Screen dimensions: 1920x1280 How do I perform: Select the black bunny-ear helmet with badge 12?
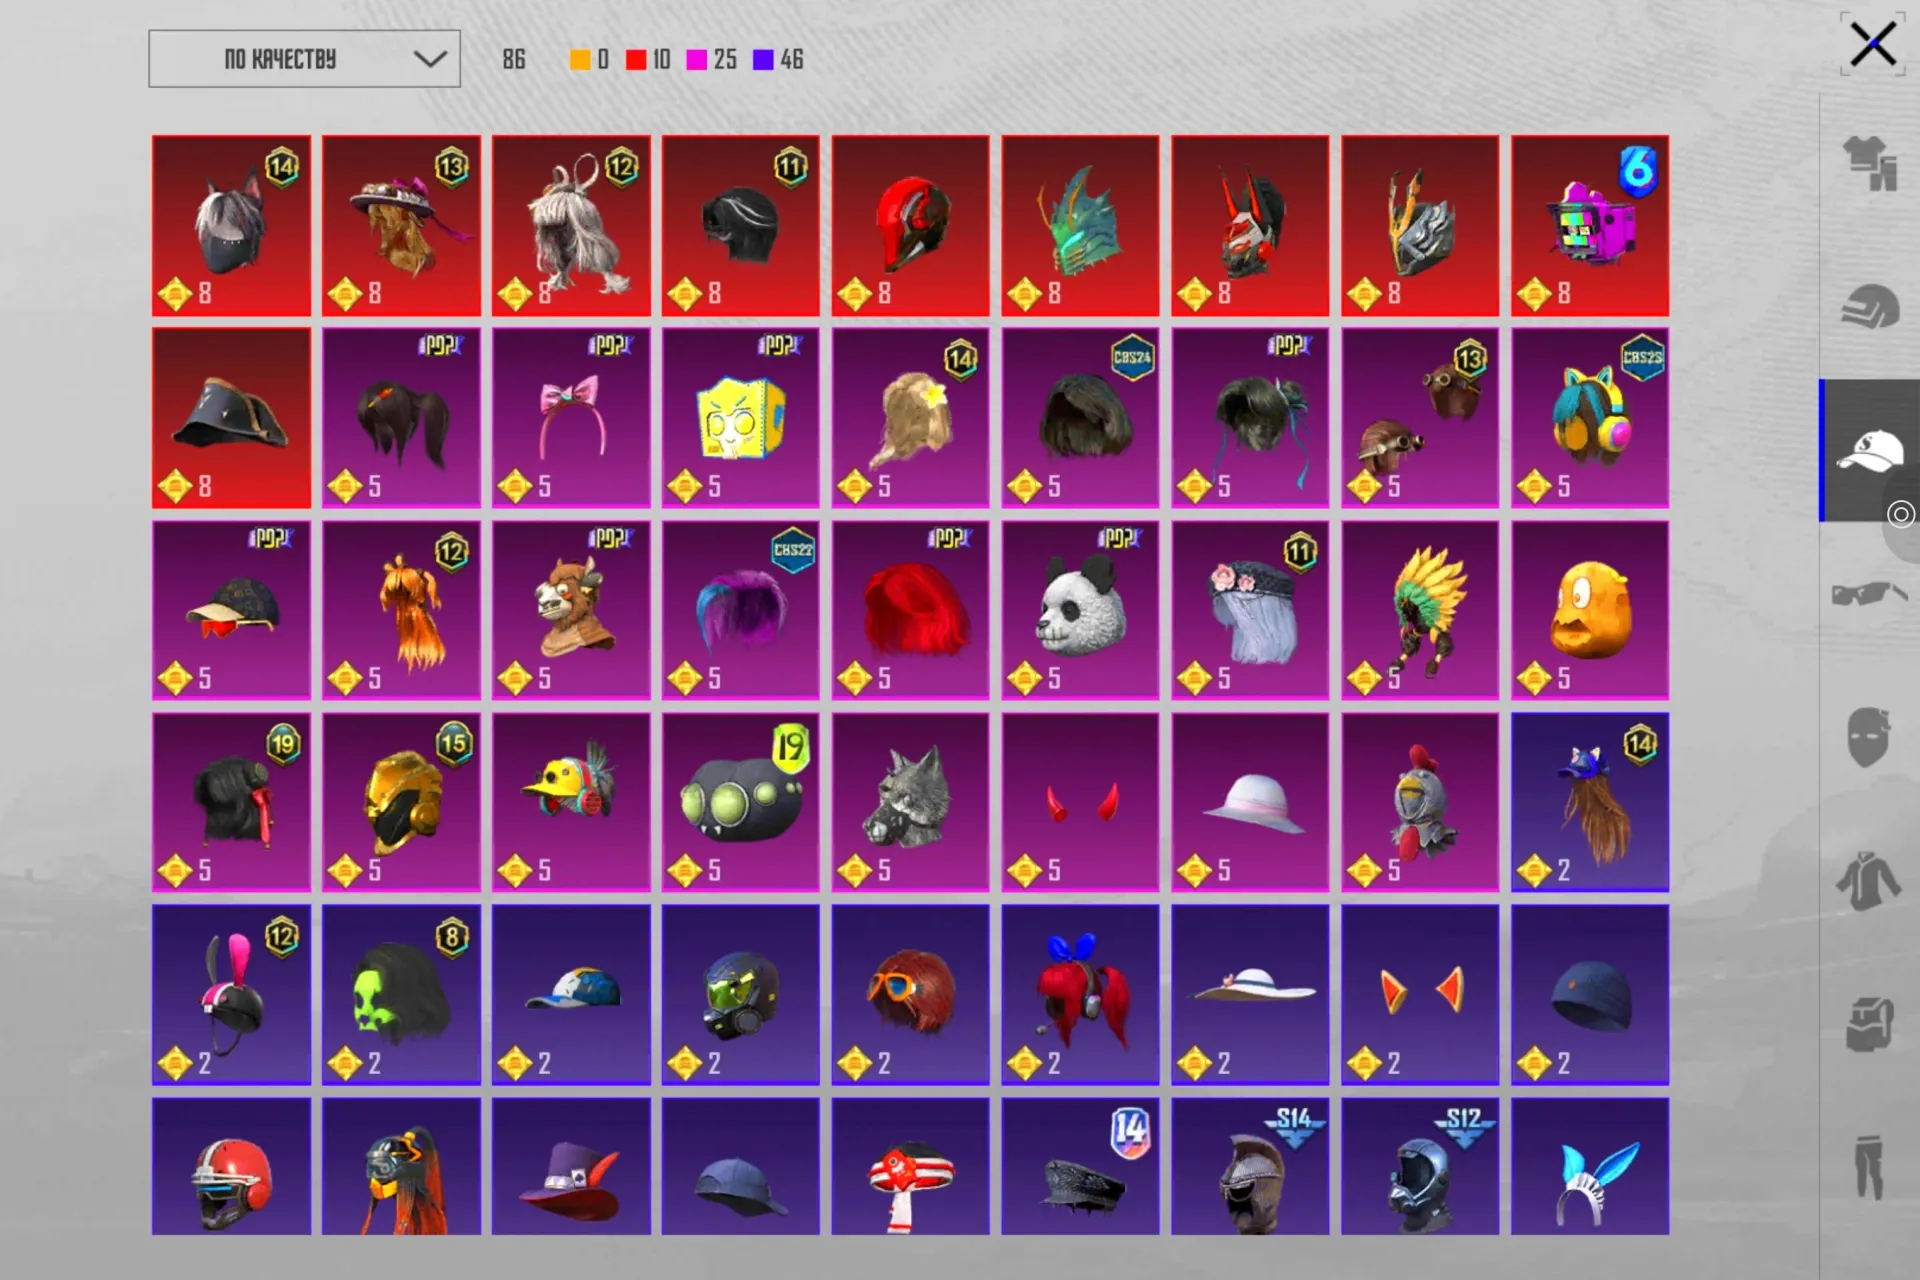point(231,995)
